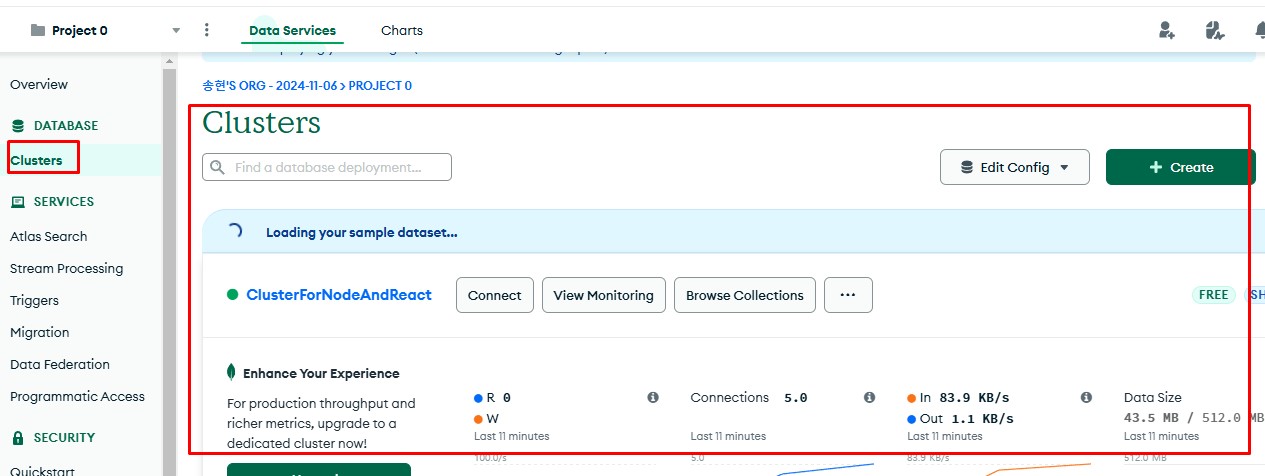Image resolution: width=1265 pixels, height=476 pixels.
Task: Open Stream Processing in sidebar
Action: pyautogui.click(x=67, y=268)
